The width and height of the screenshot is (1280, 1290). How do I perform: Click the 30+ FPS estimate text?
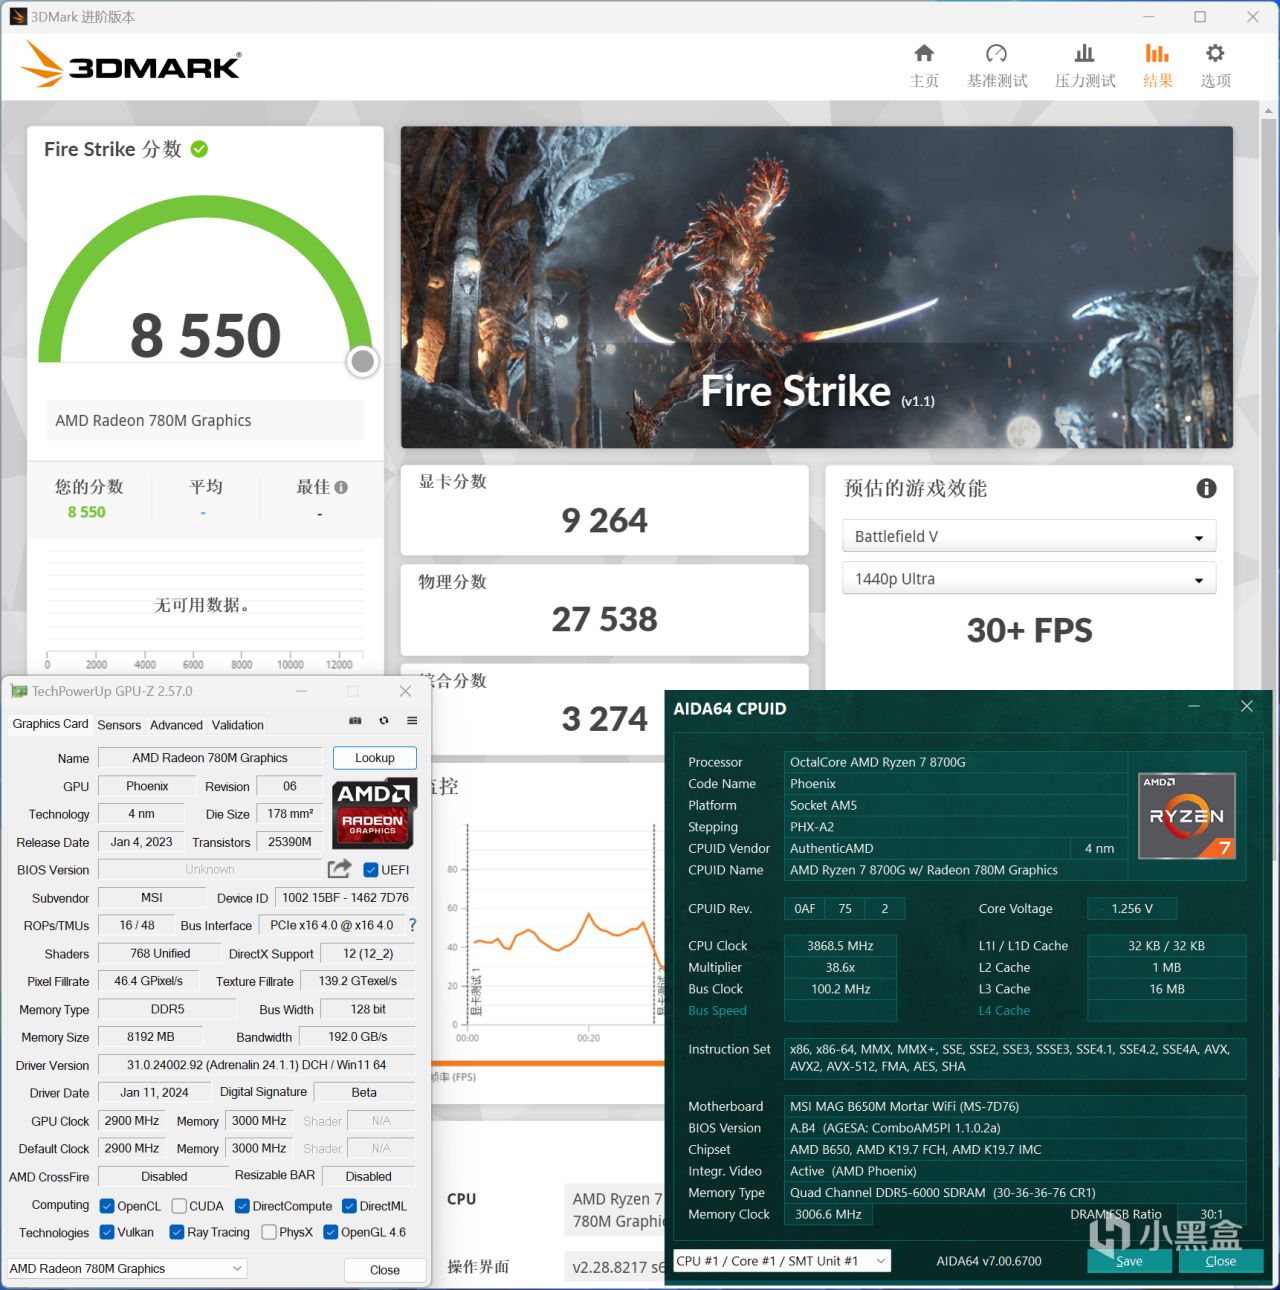(1029, 631)
